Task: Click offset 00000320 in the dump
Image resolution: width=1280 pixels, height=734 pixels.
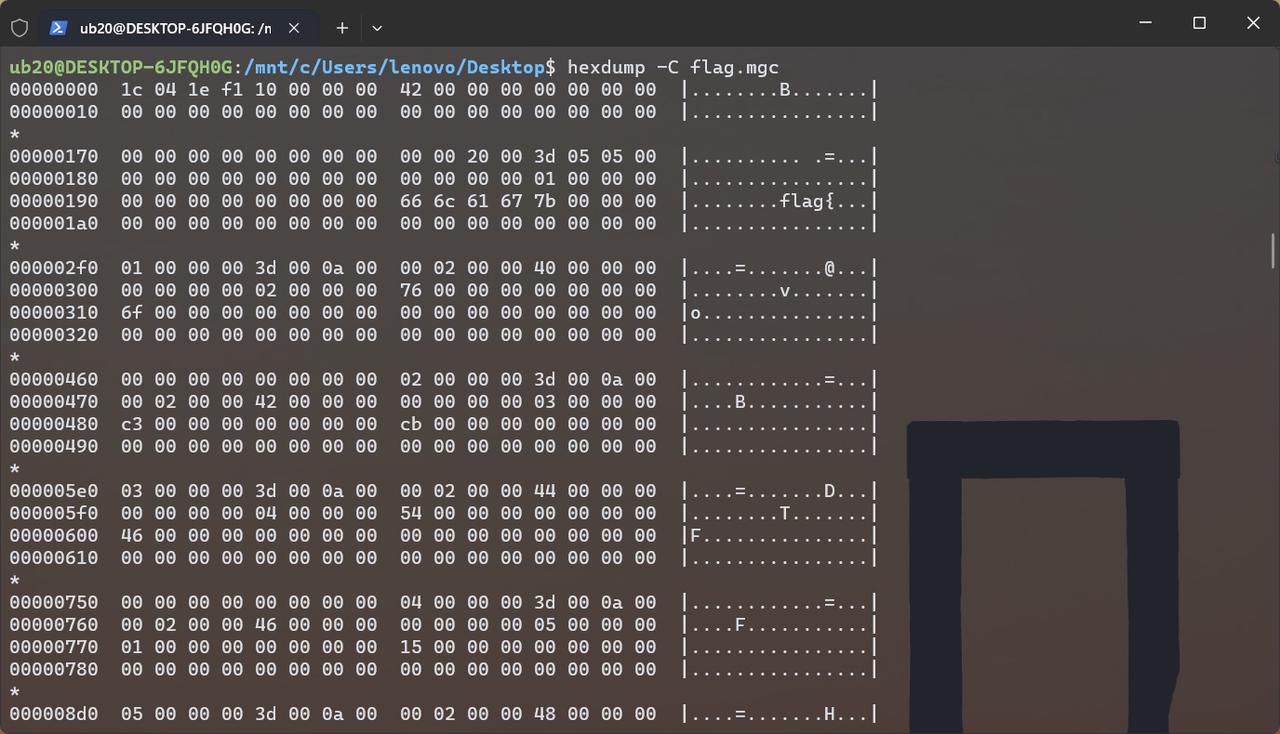Action: [54, 334]
